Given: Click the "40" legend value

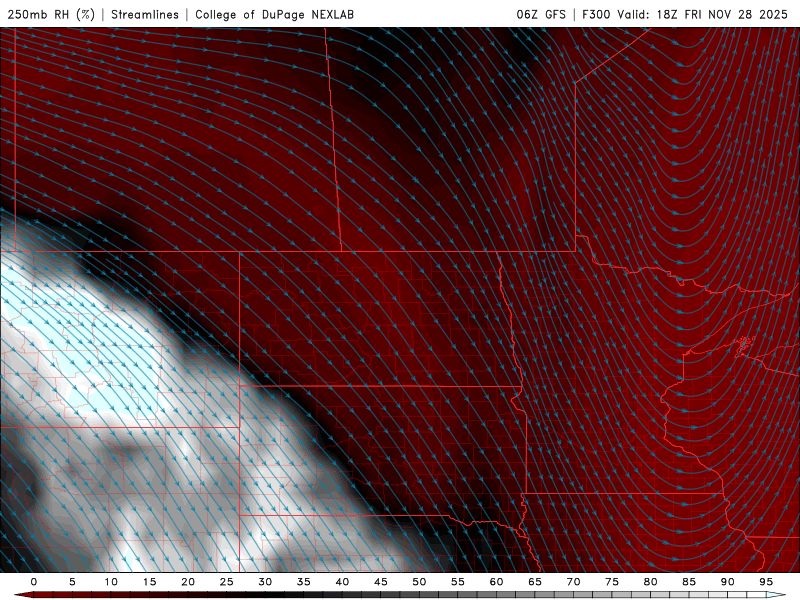Looking at the screenshot, I should pyautogui.click(x=342, y=582).
